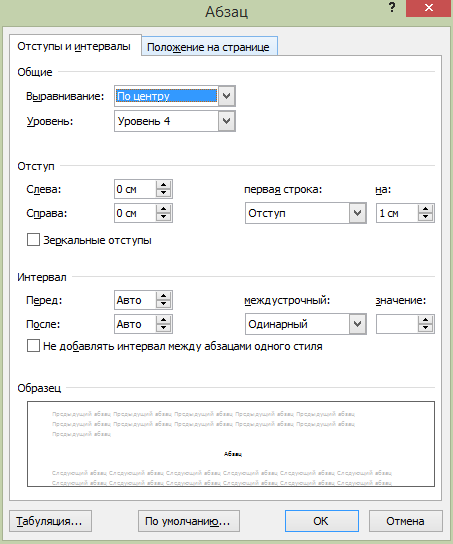Open the Табуляция... dialog
Image resolution: width=453 pixels, height=544 pixels.
point(50,521)
